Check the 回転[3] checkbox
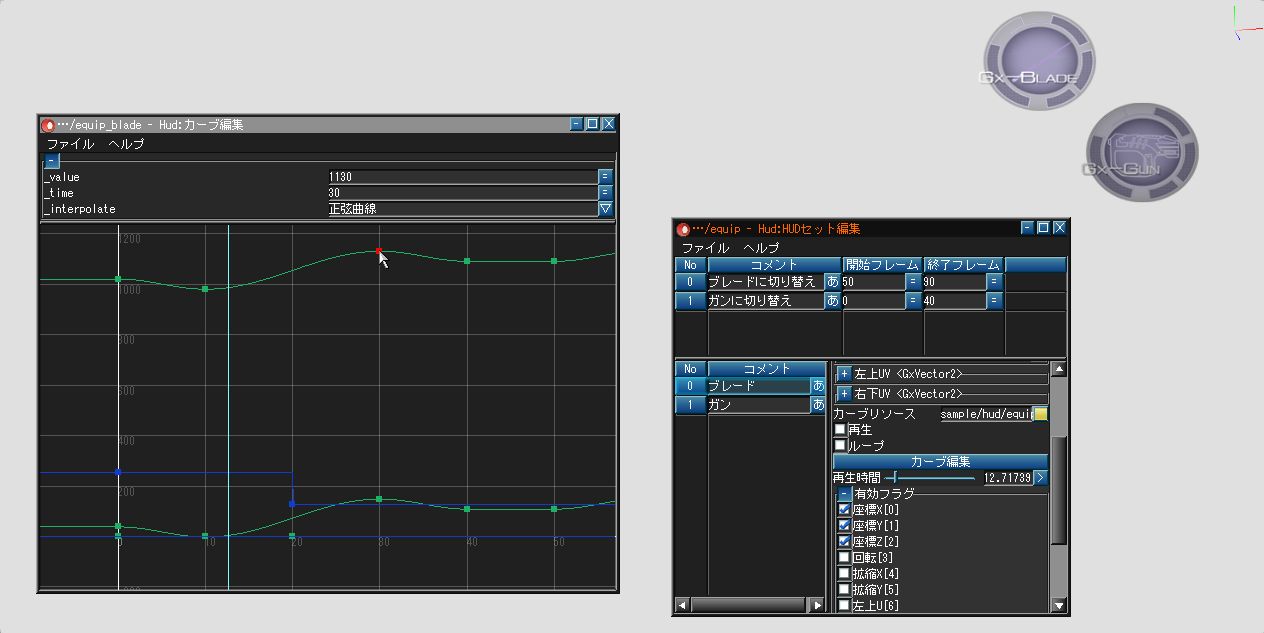Viewport: 1264px width, 633px height. click(844, 557)
